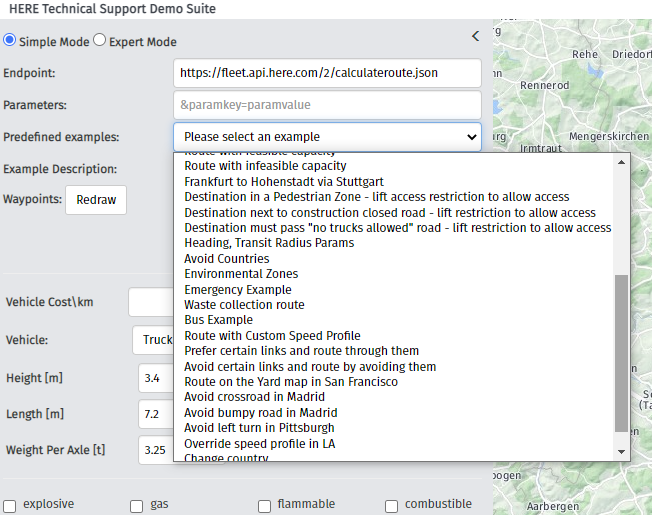Viewport: 652px width, 515px height.
Task: Choose Destination in a Pedestrian Zone example
Action: tap(377, 197)
